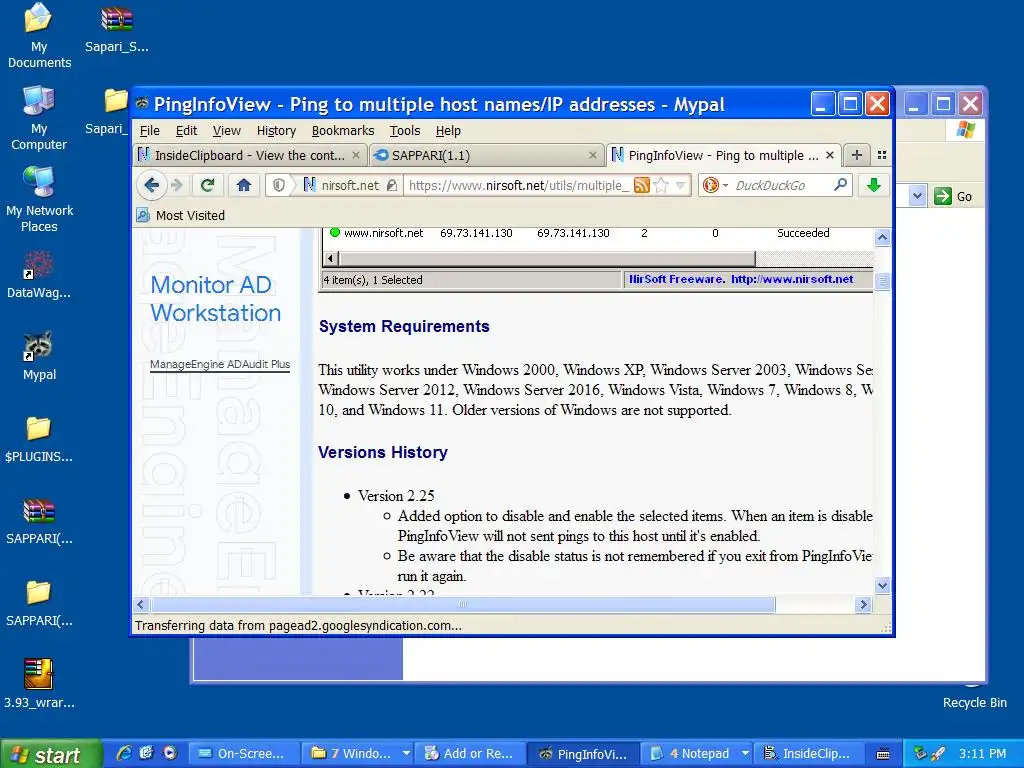This screenshot has width=1024, height=768.
Task: Open the 7 Windo... taskbar group
Action: [358, 754]
